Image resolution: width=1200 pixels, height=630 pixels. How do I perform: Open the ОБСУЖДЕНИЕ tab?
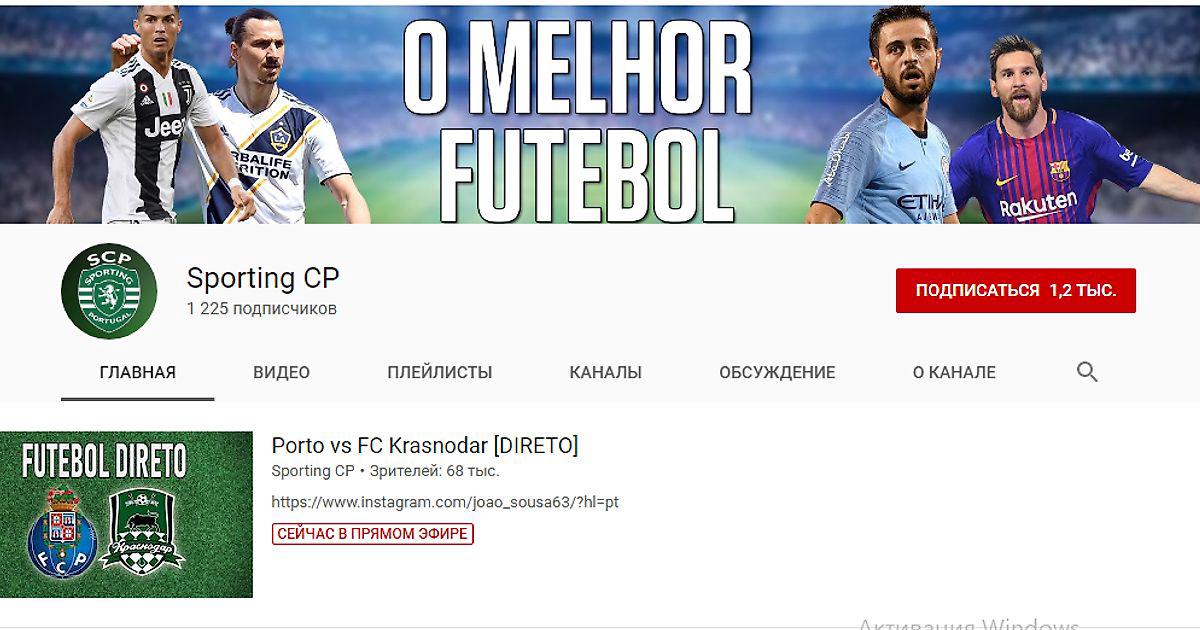coord(777,372)
